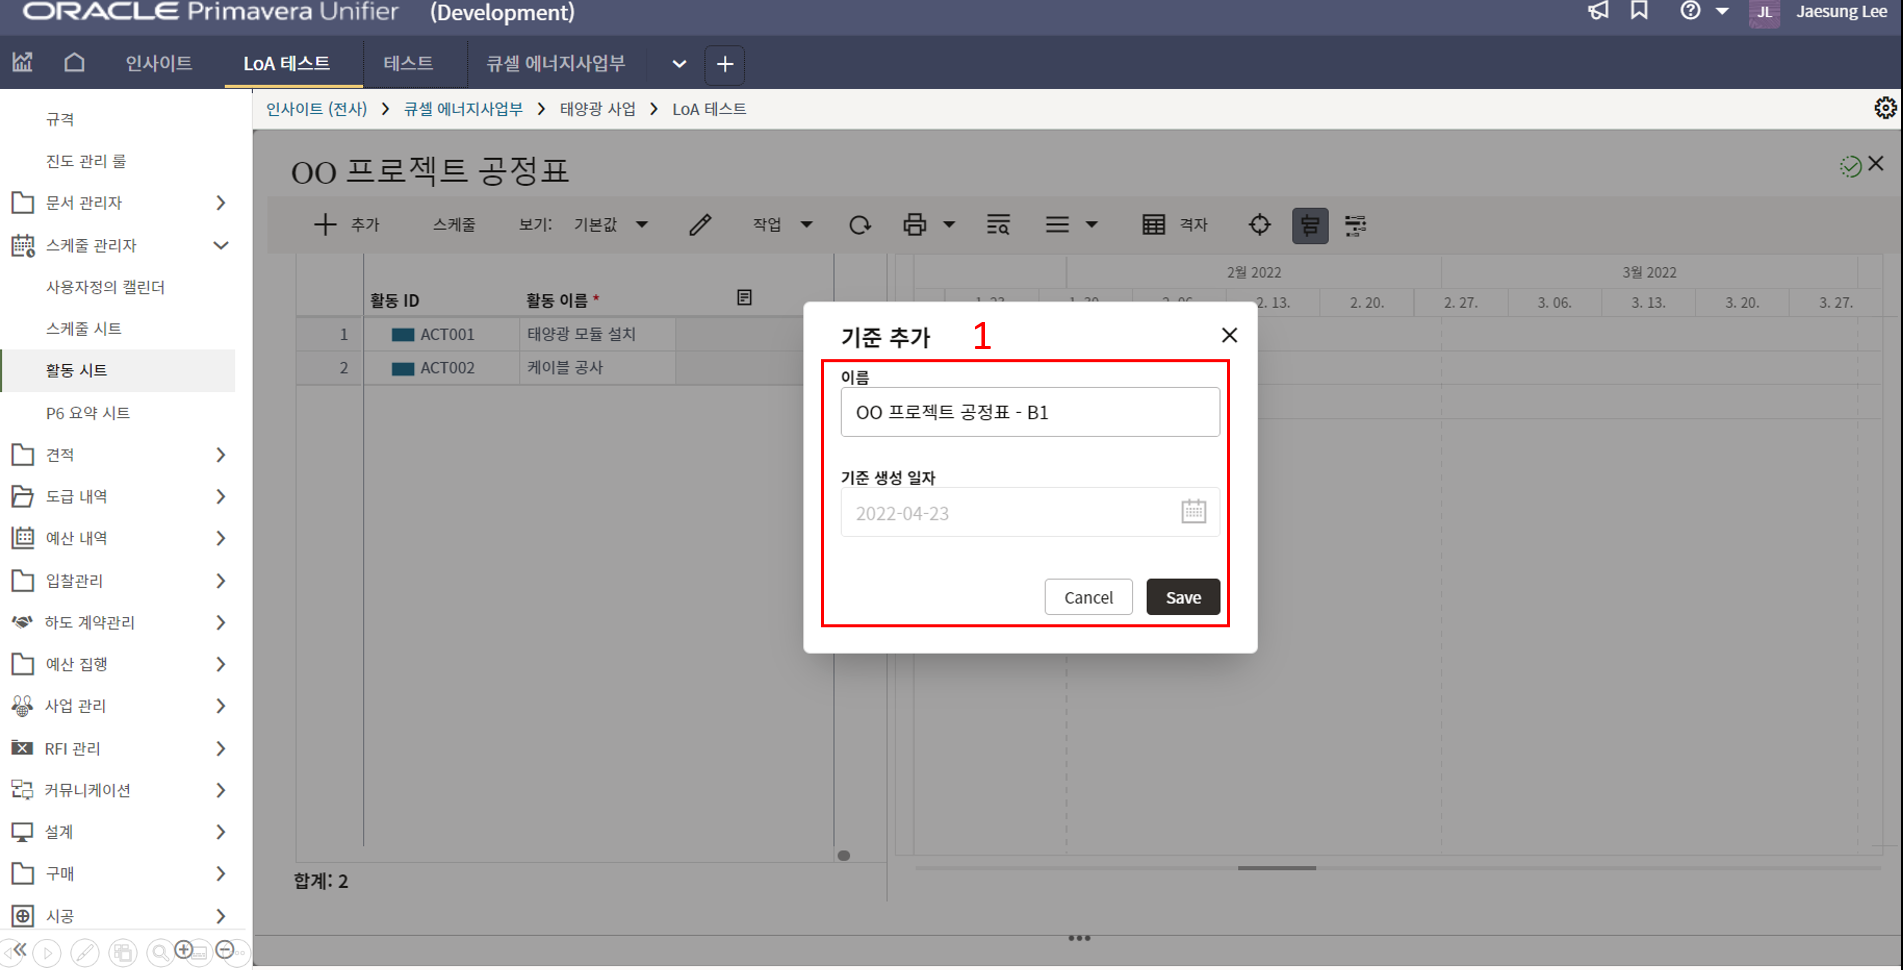Click the pencil edit icon in toolbar
The height and width of the screenshot is (970, 1903).
[x=700, y=225]
